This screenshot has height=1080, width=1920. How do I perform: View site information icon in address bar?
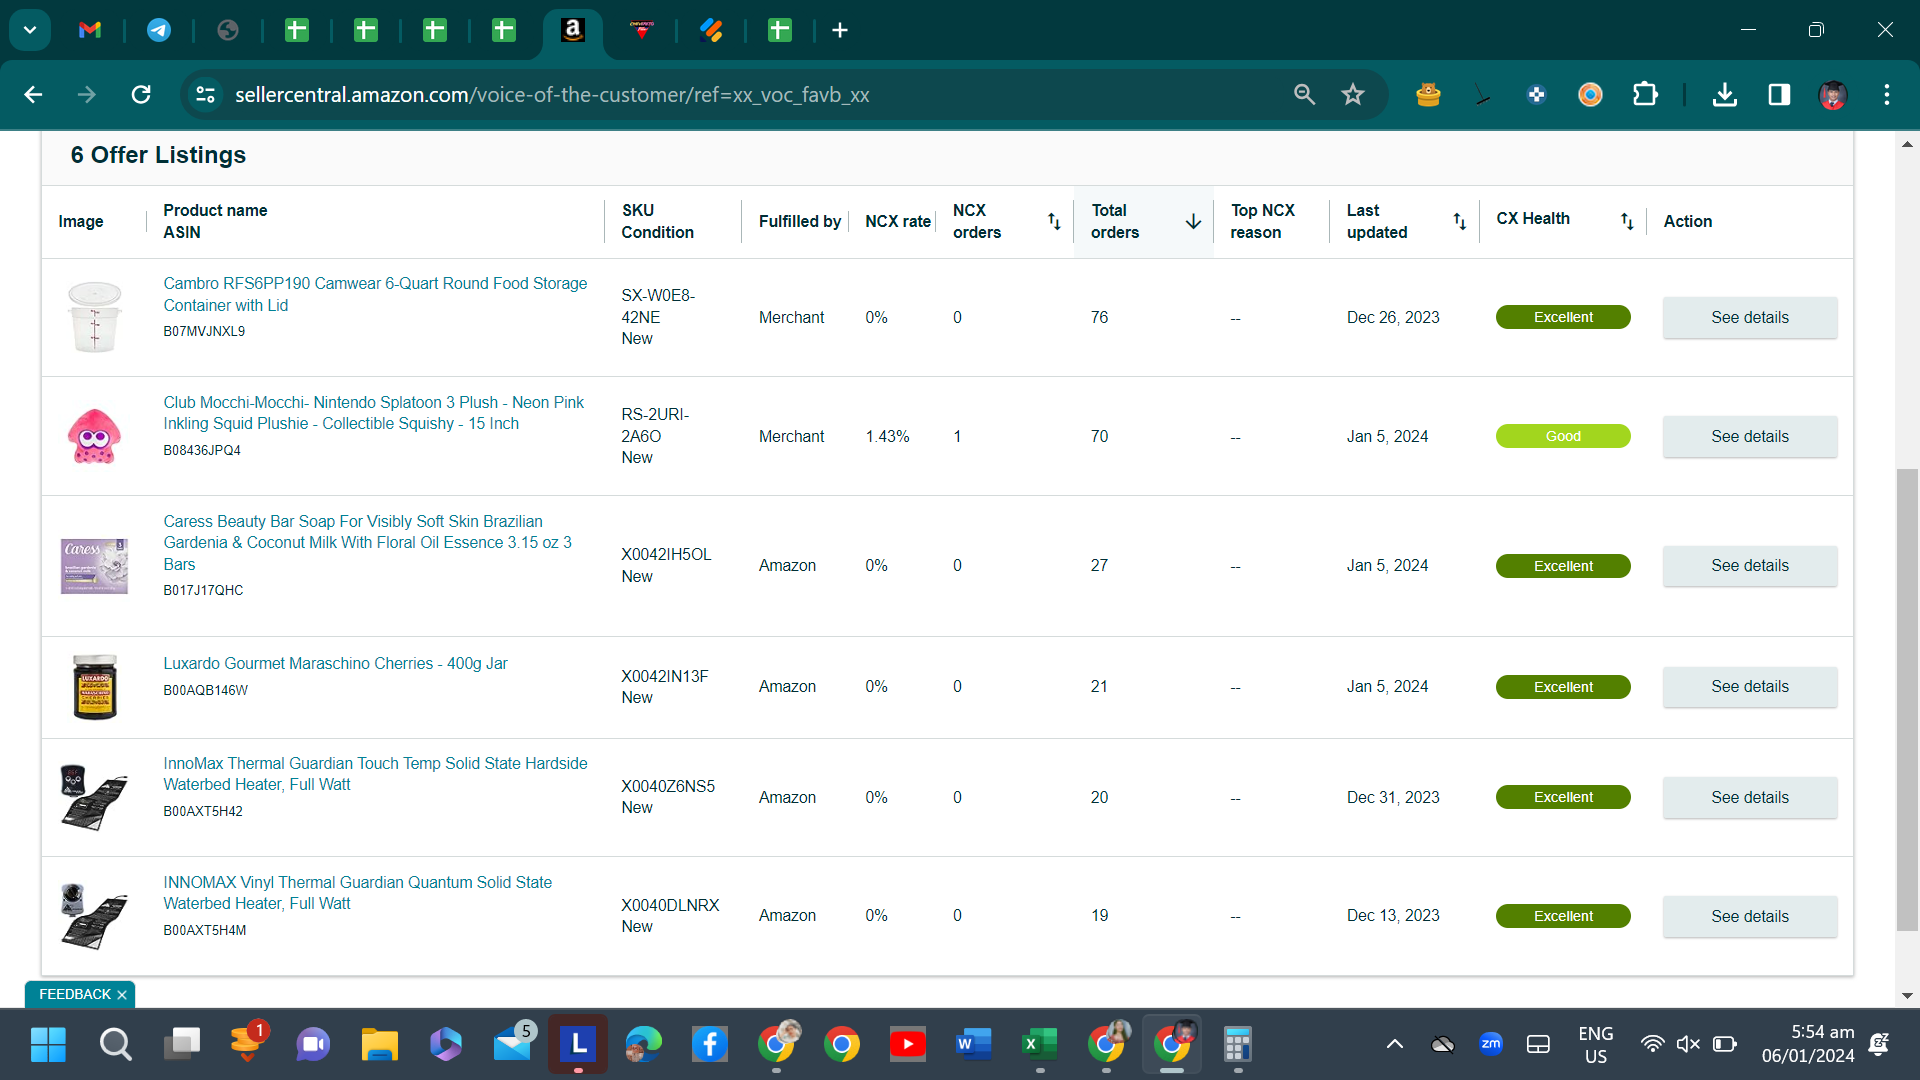[x=205, y=94]
